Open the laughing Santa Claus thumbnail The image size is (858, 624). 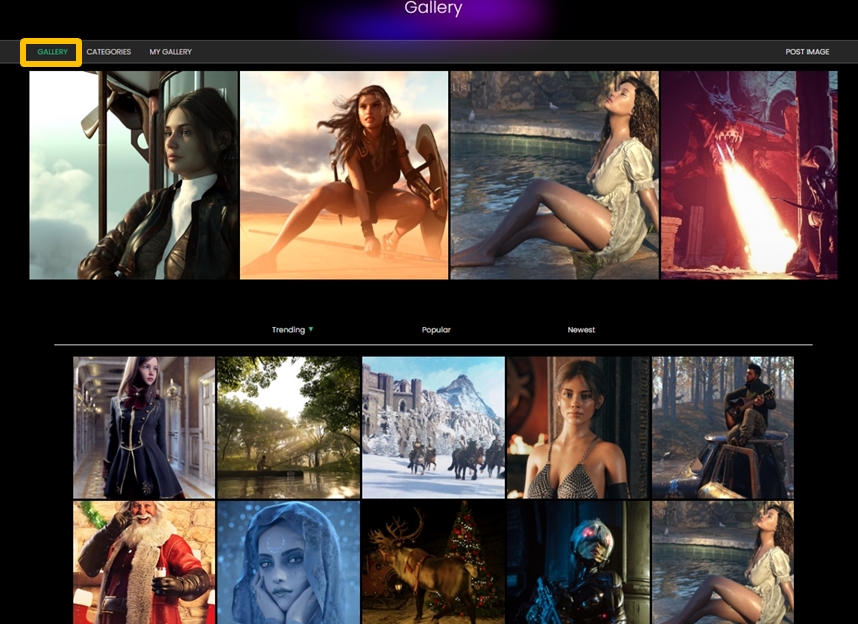click(144, 562)
